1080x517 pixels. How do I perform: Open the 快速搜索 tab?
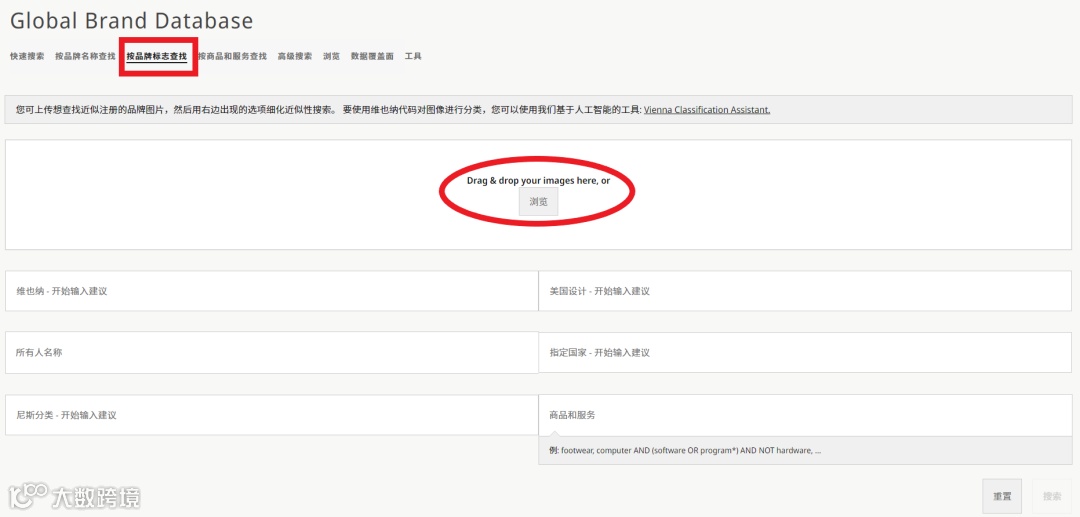tap(27, 56)
